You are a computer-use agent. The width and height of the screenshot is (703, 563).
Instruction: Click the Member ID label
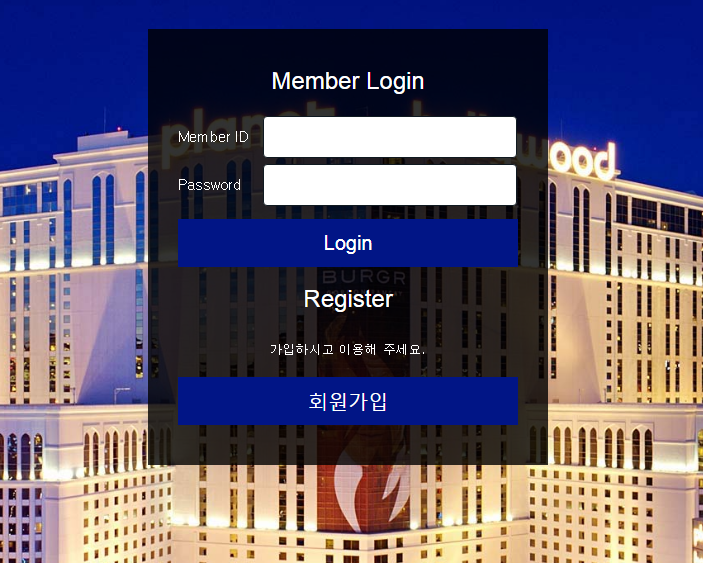[x=213, y=137]
